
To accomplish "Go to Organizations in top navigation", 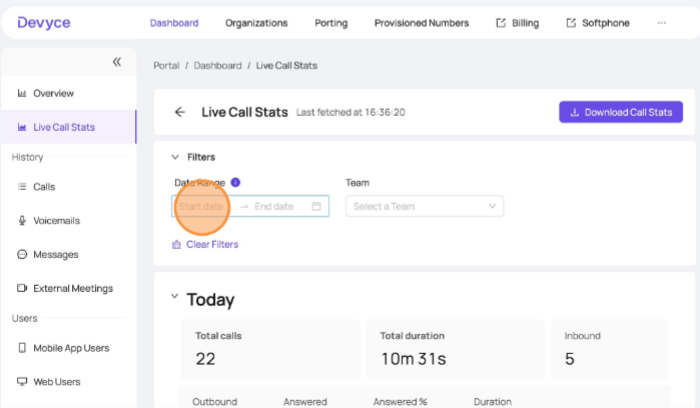I will click(x=256, y=23).
